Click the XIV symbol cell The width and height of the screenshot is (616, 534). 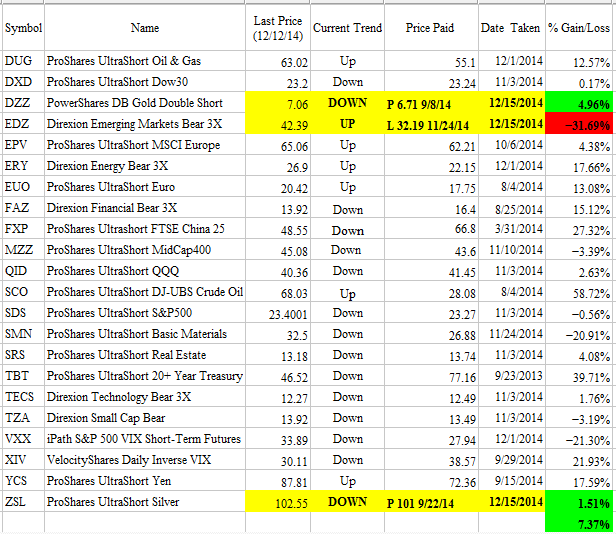coord(23,460)
